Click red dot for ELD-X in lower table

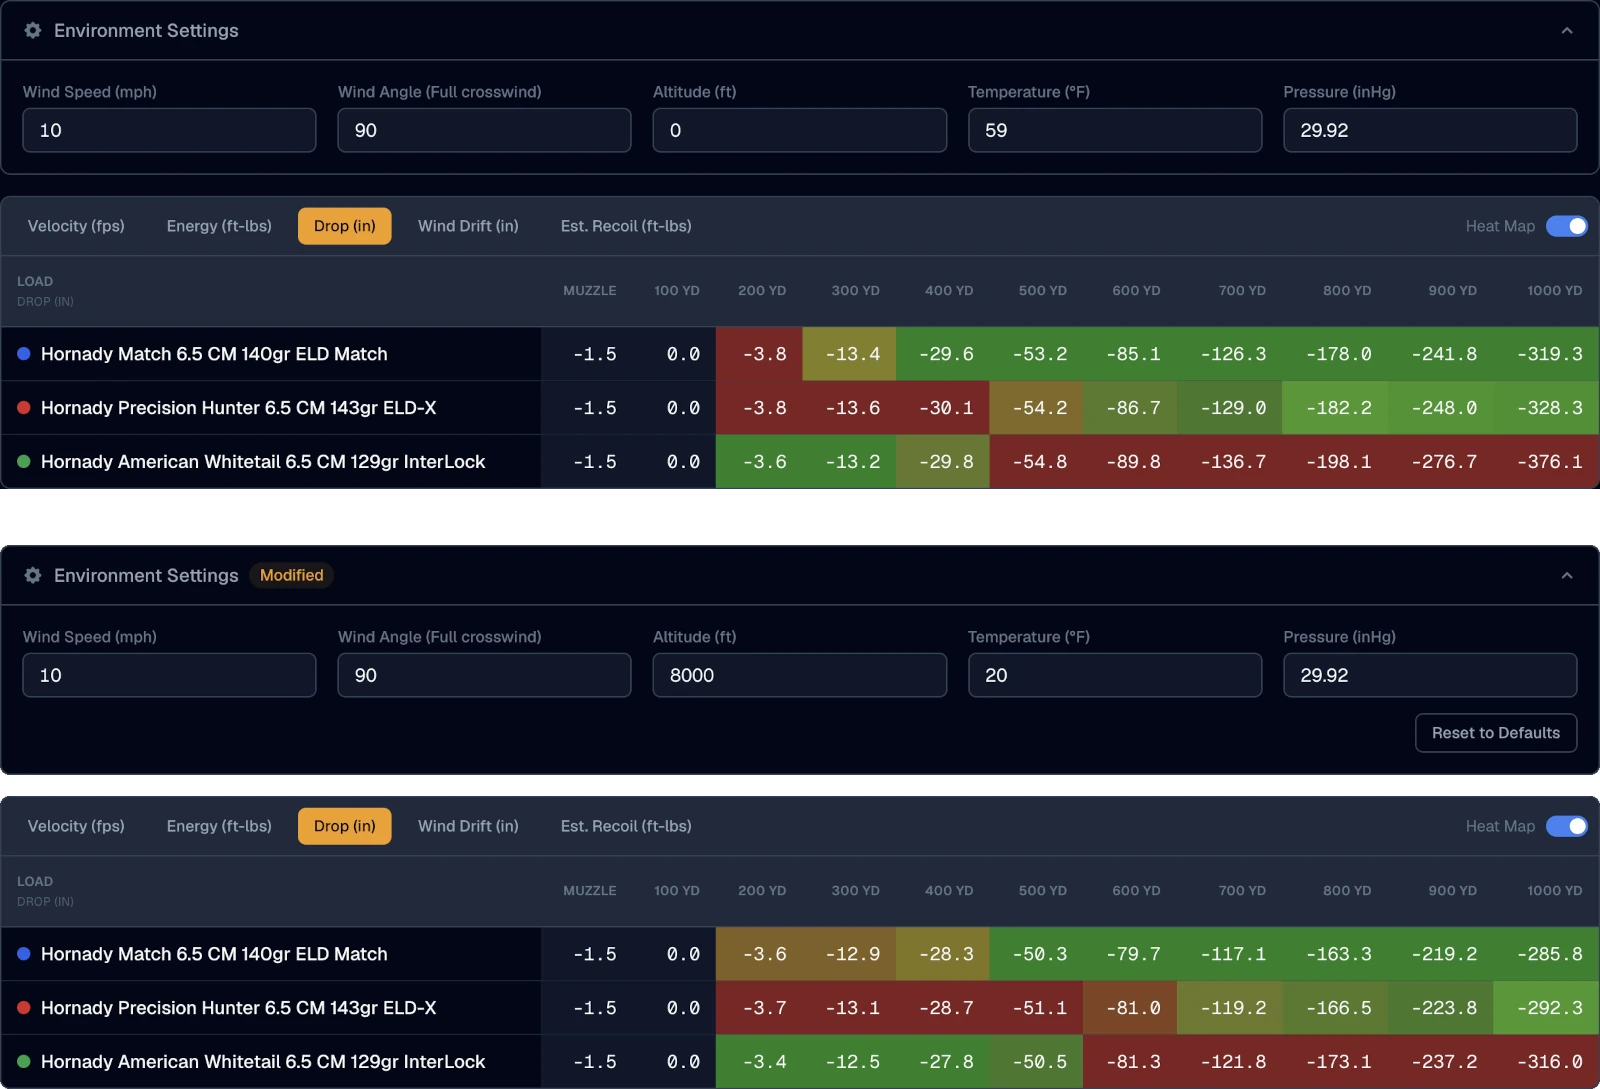coord(24,1008)
